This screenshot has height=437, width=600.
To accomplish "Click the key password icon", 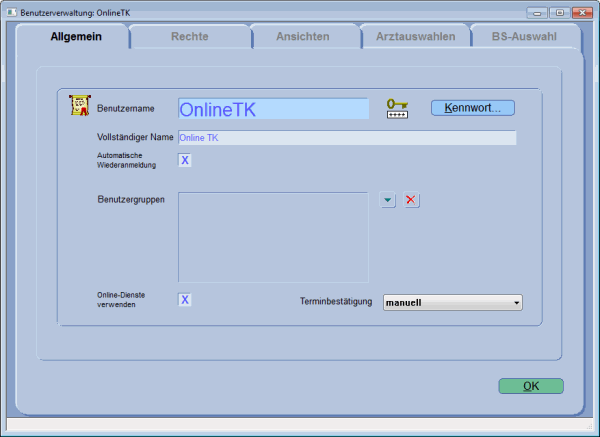I will tap(397, 108).
